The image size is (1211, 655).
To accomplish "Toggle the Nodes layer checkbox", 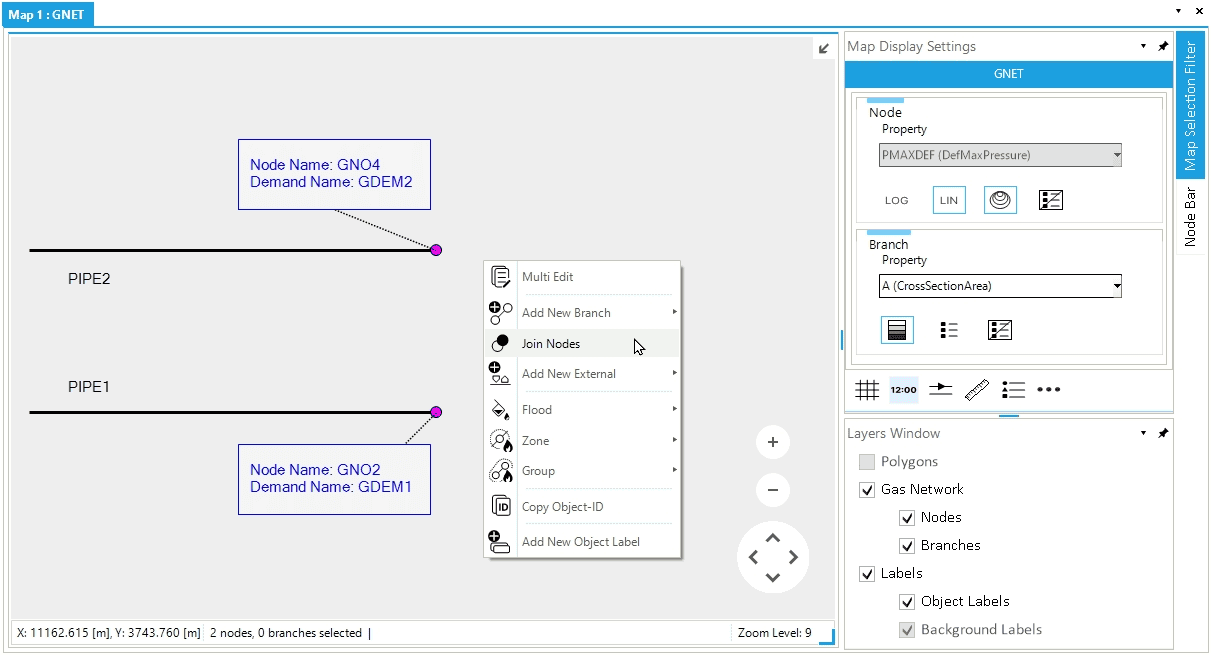I will [907, 518].
